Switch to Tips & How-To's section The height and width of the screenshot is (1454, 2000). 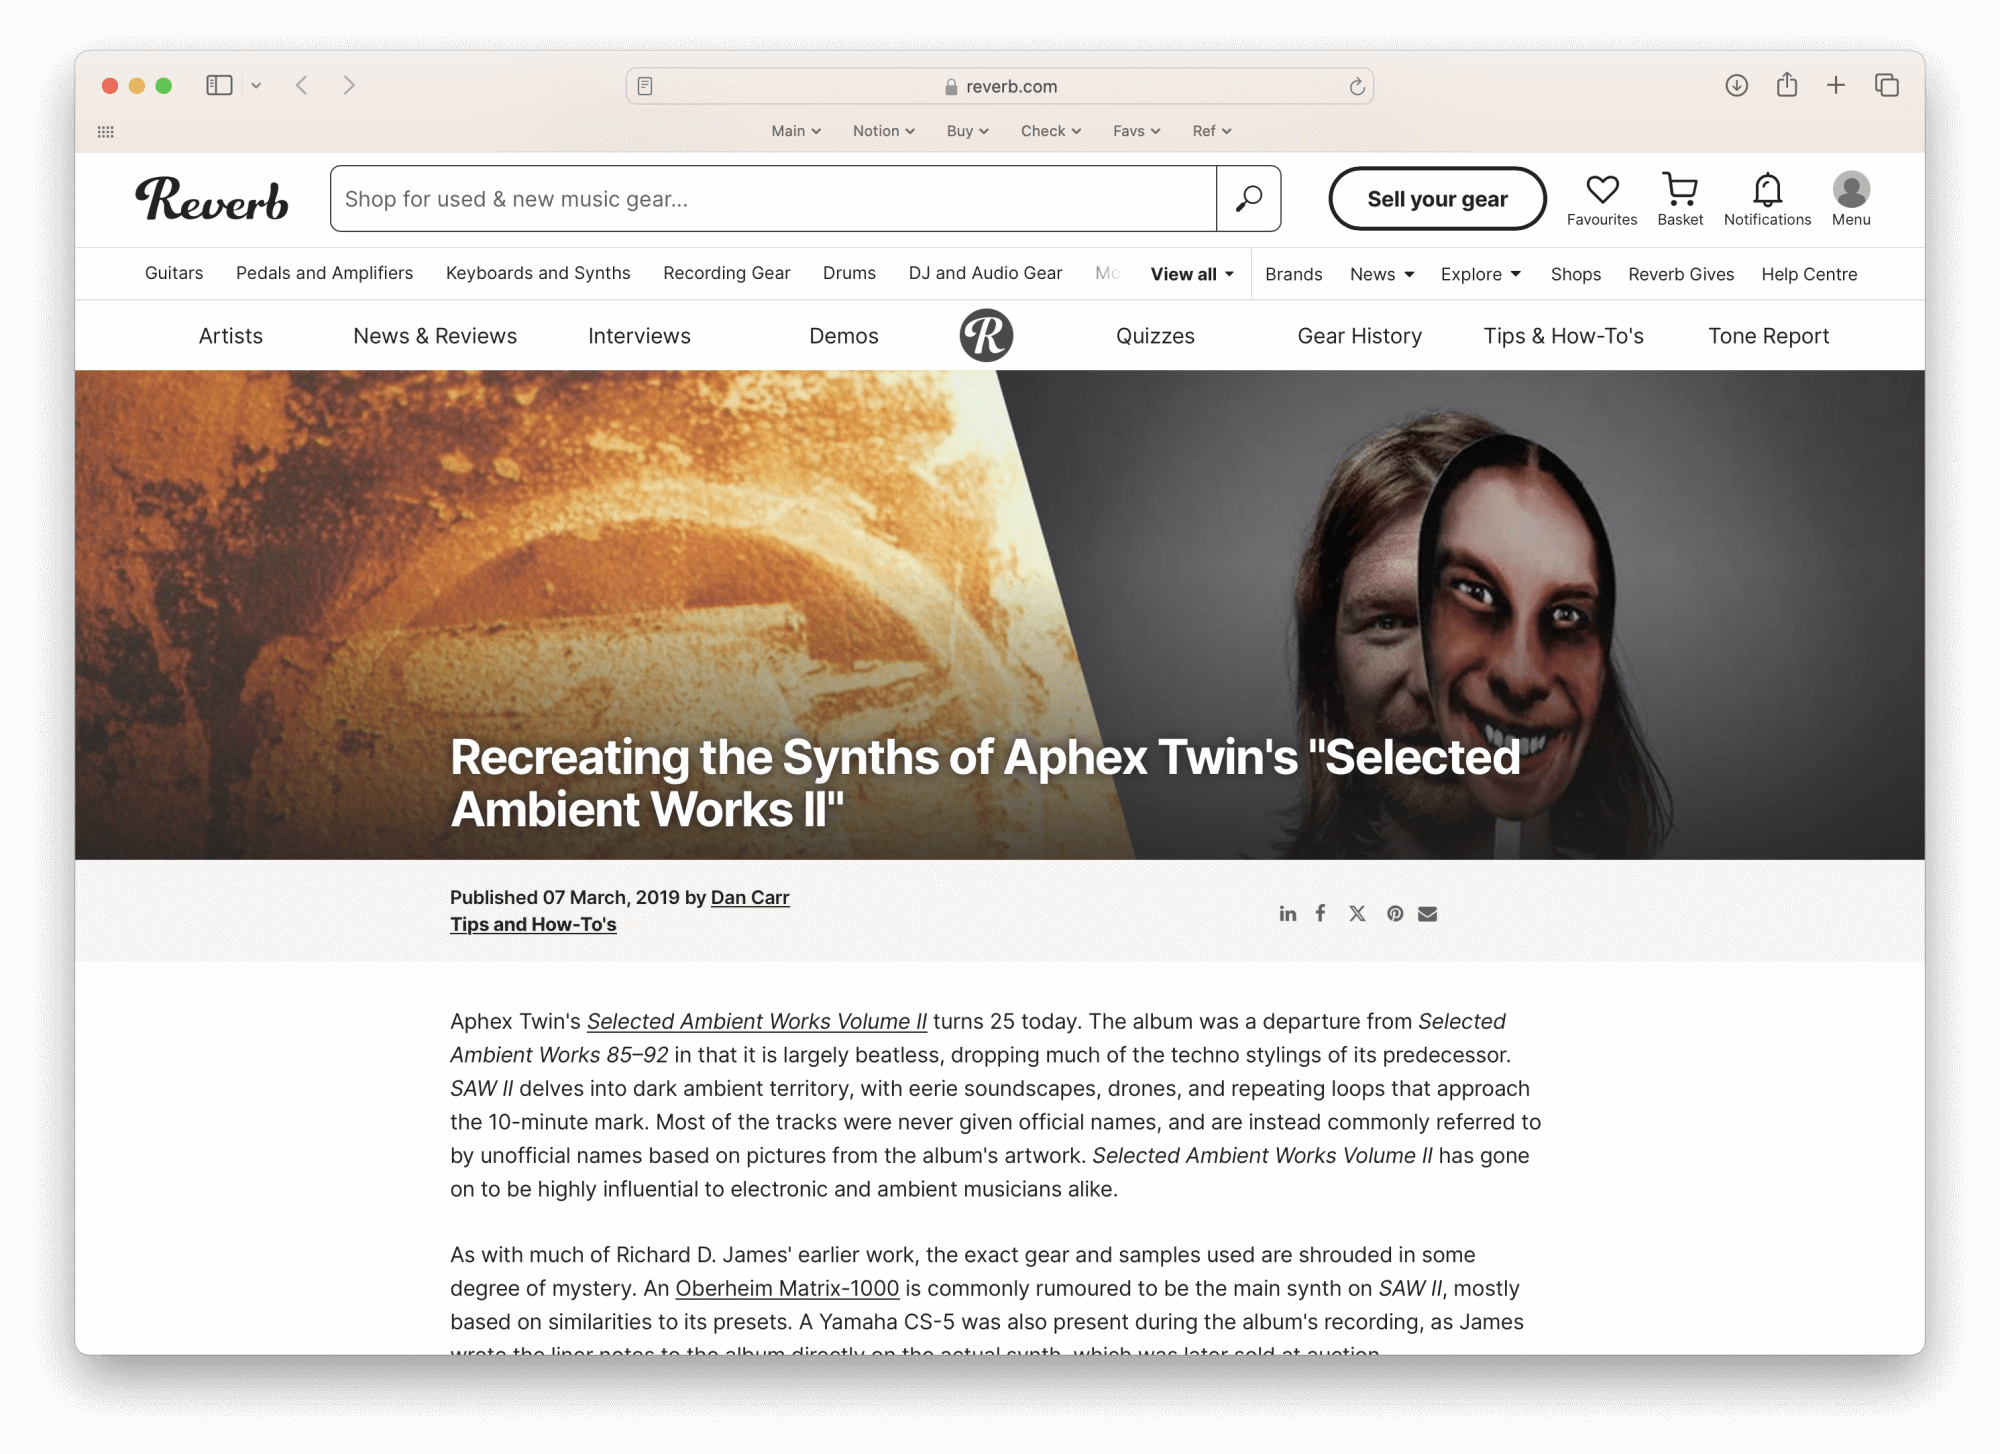tap(1564, 336)
